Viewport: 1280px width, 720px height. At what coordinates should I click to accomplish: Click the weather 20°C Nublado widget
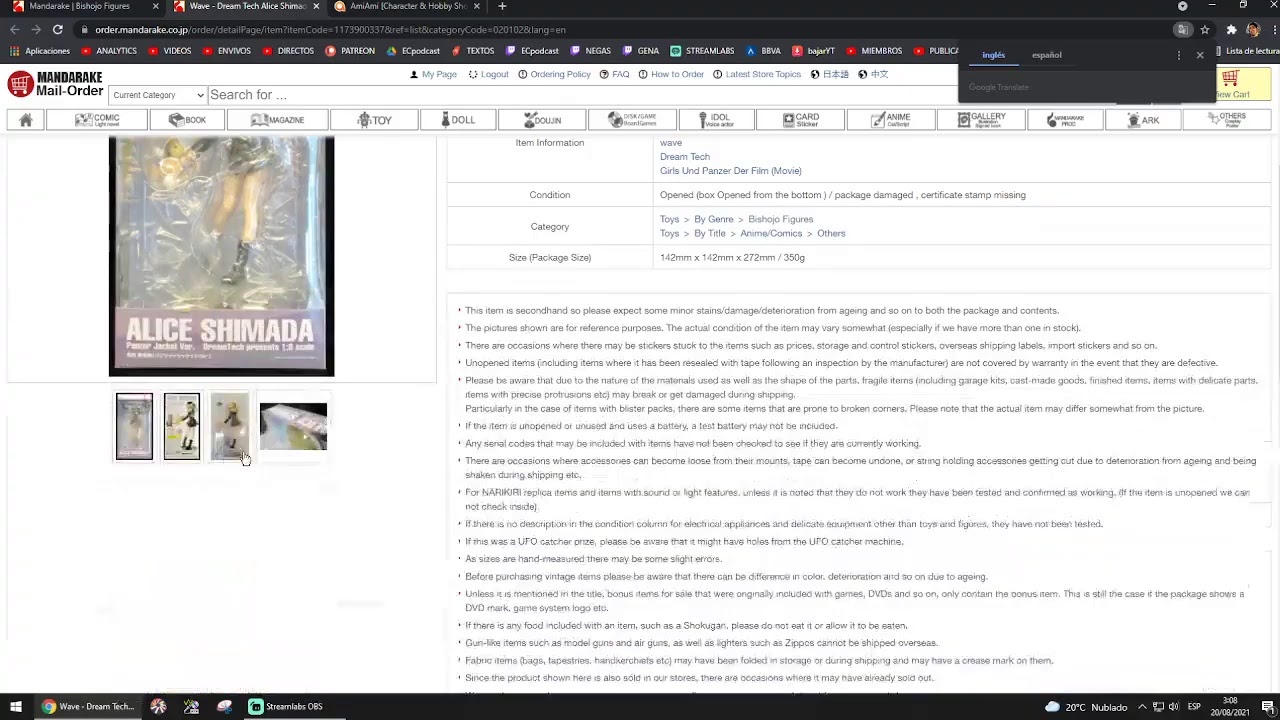click(1086, 706)
